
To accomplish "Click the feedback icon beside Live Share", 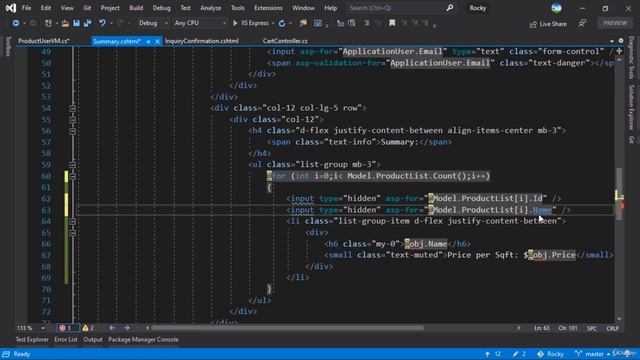I will click(582, 24).
